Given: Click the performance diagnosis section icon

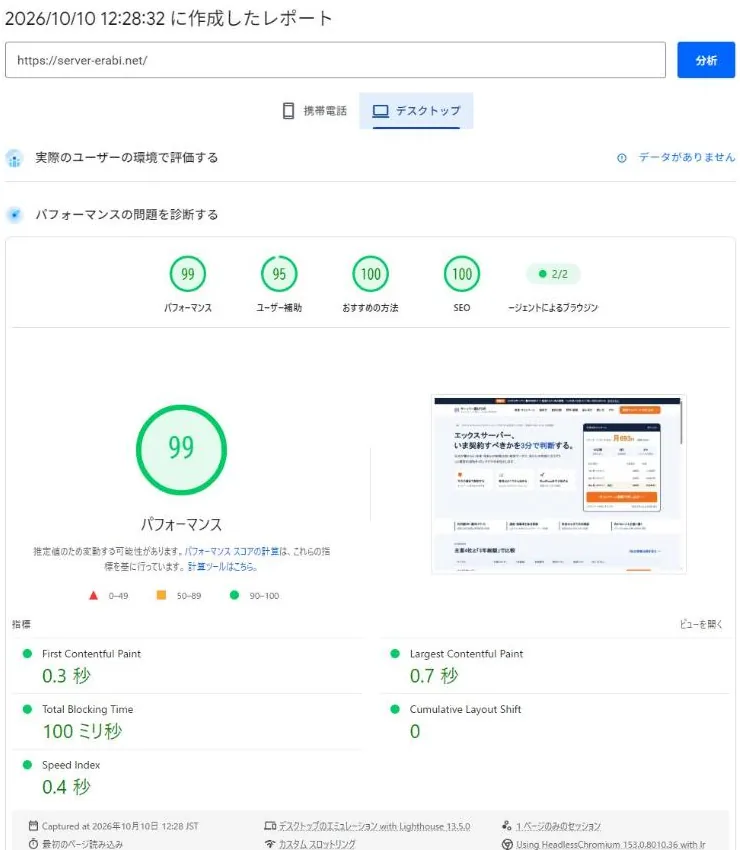Looking at the screenshot, I should pyautogui.click(x=14, y=215).
